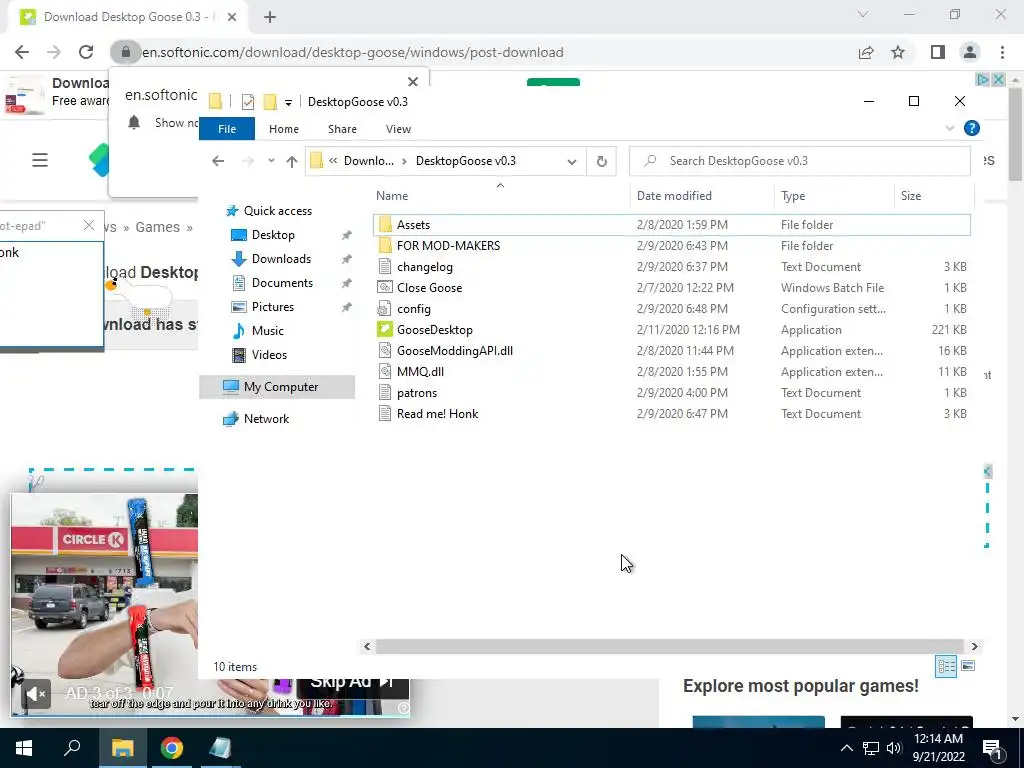This screenshot has height=768, width=1024.
Task: Open a new Chrome tab
Action: 270,17
